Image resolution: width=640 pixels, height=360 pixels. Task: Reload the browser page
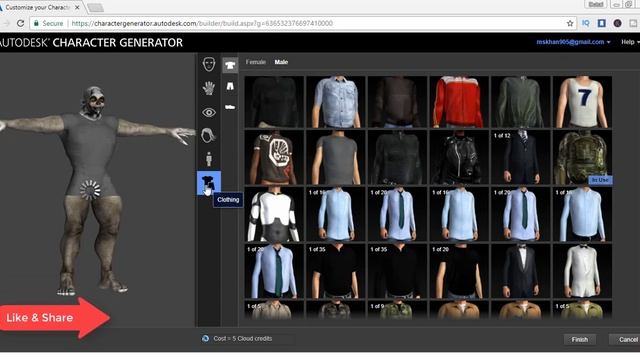[x=20, y=23]
